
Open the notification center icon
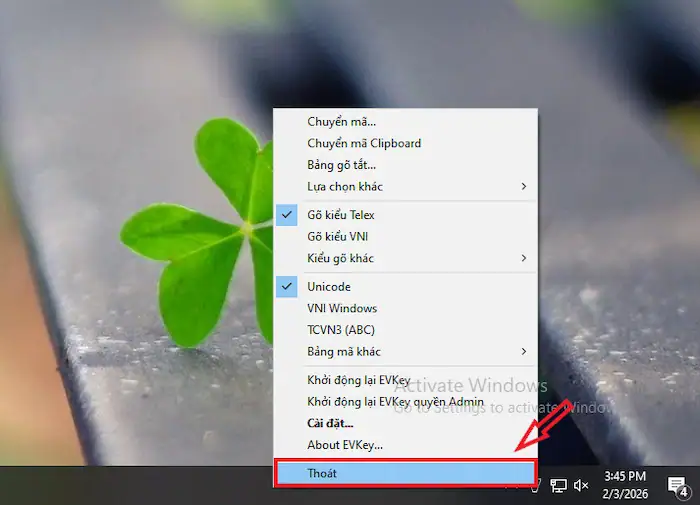tap(679, 487)
